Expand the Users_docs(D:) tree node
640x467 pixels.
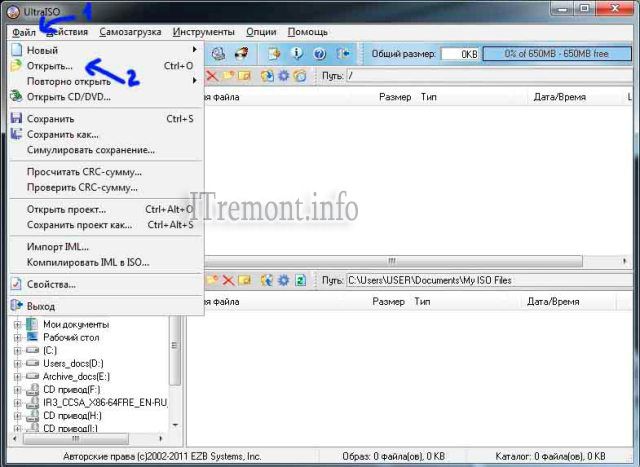[17, 364]
